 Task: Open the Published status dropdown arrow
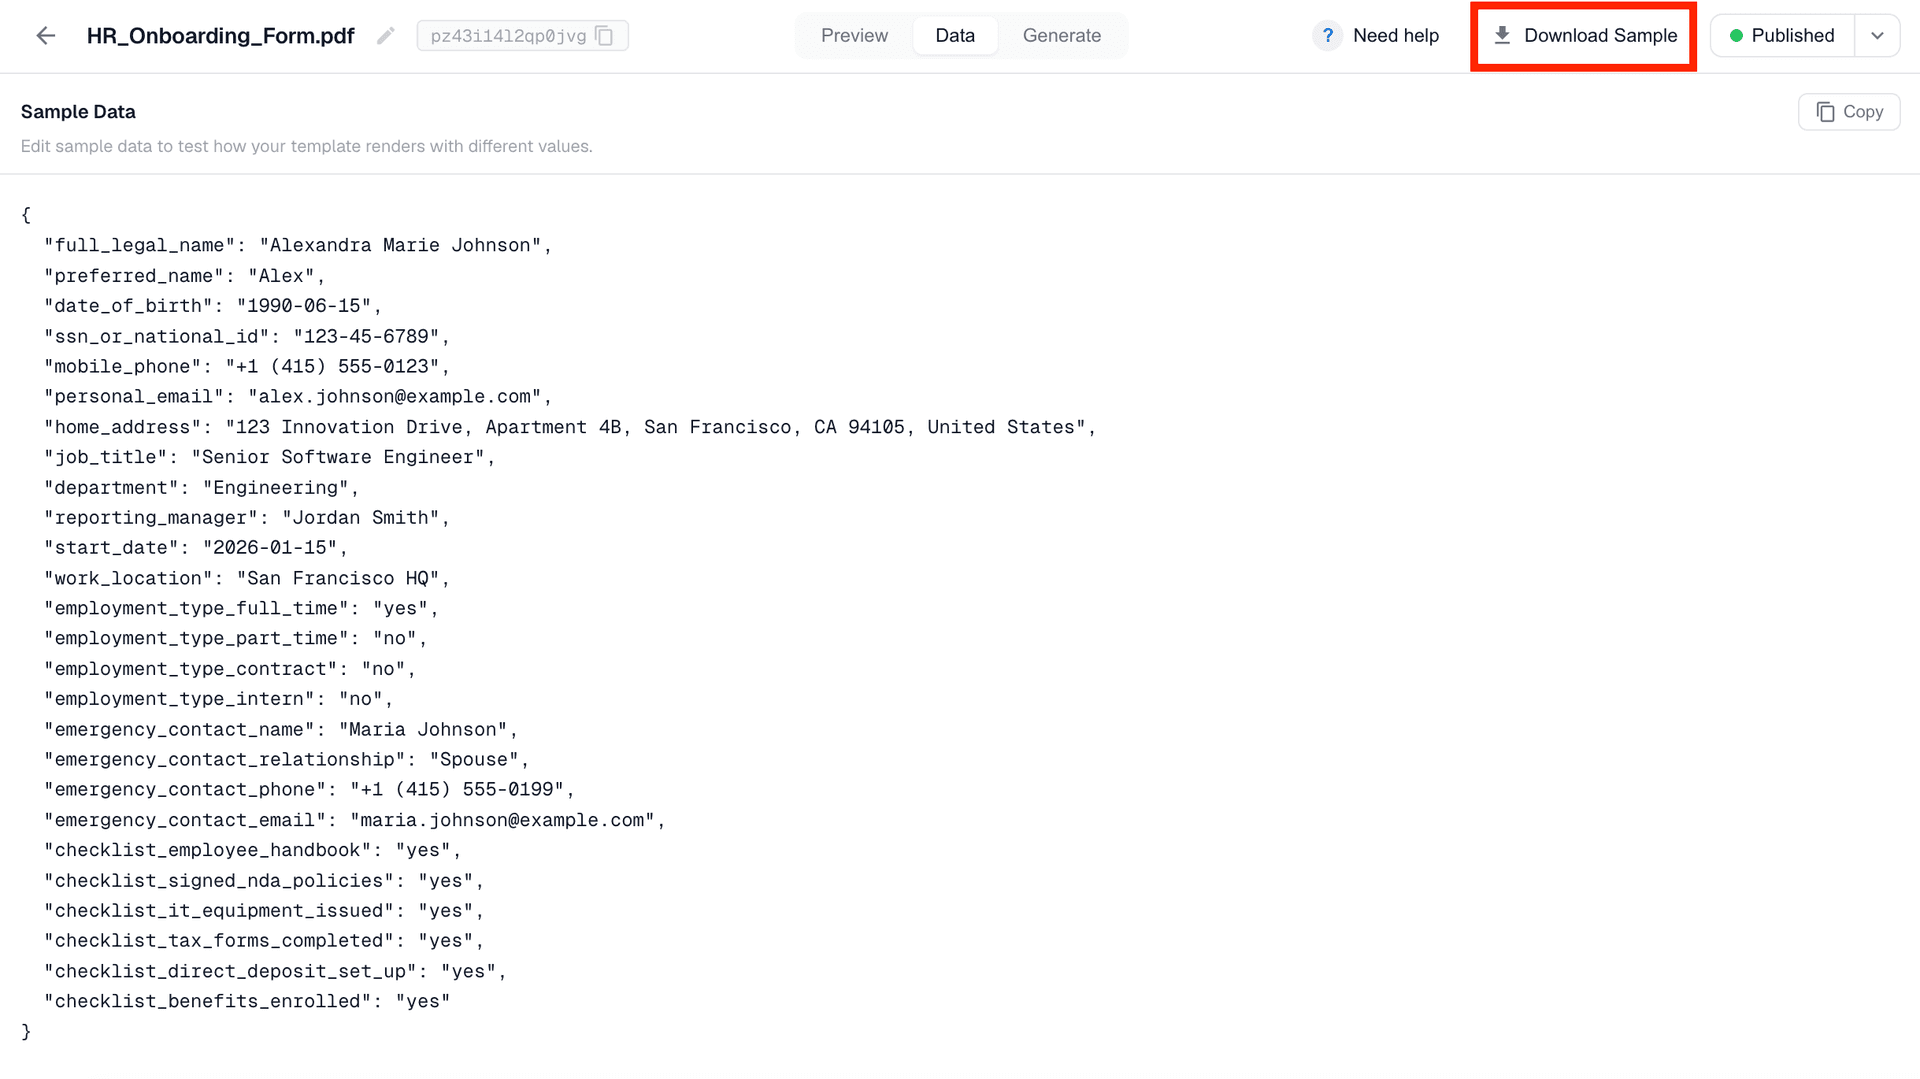click(1877, 36)
